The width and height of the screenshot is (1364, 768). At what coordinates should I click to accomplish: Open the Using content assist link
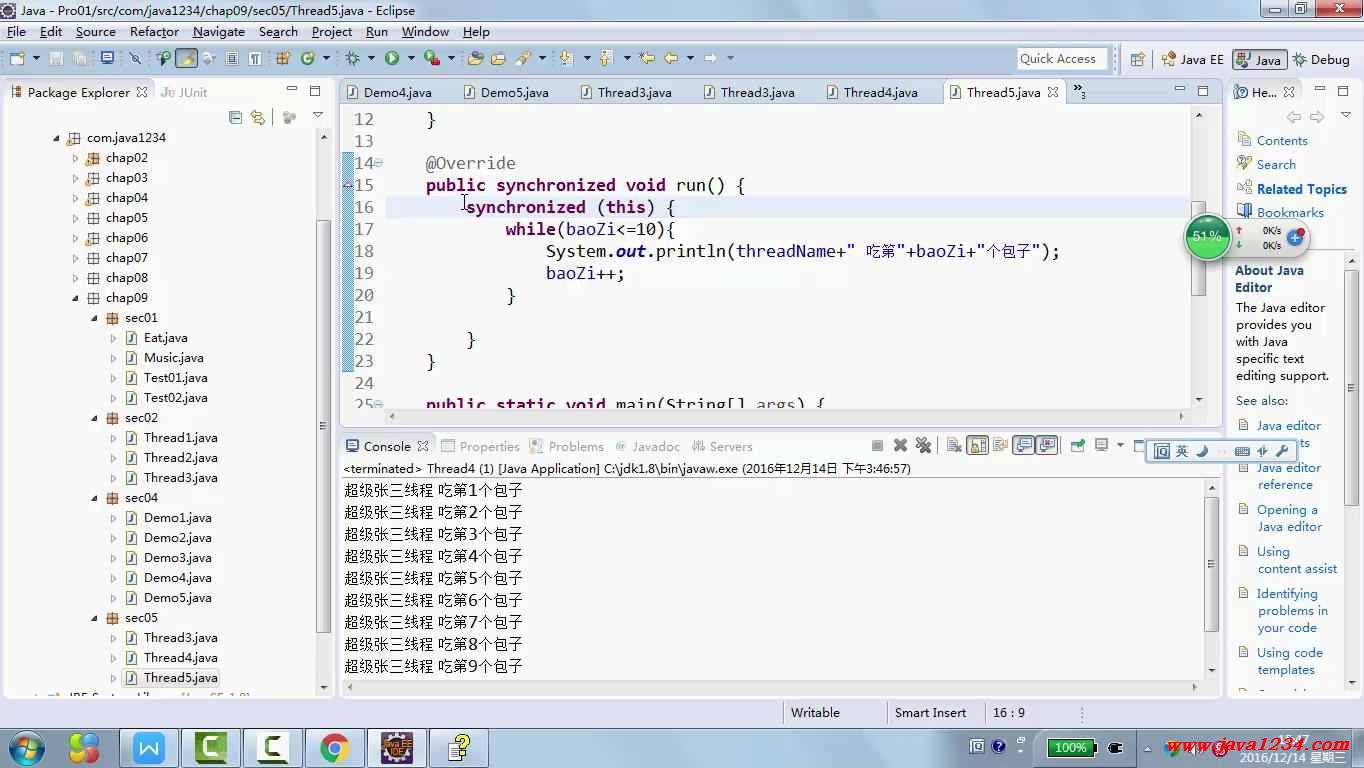point(1297,560)
